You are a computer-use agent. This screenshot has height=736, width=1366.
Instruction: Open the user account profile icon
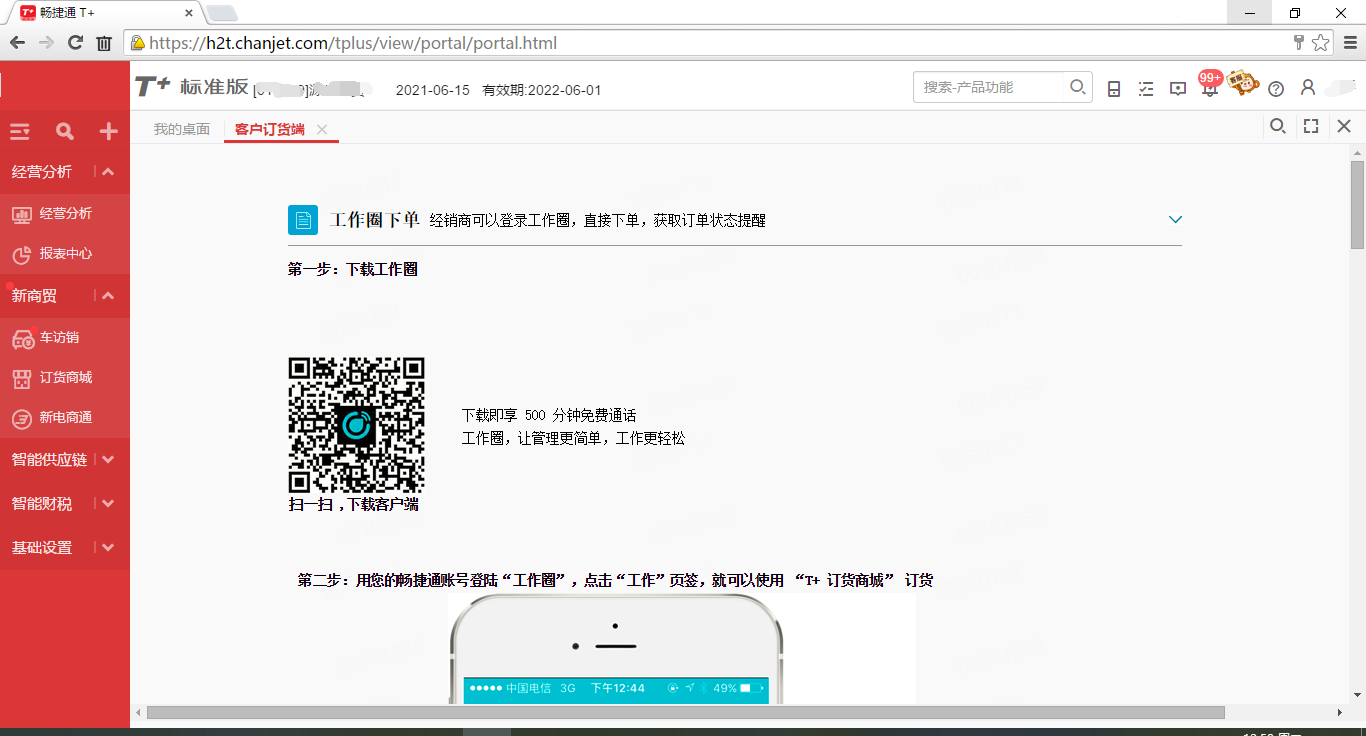[1307, 87]
